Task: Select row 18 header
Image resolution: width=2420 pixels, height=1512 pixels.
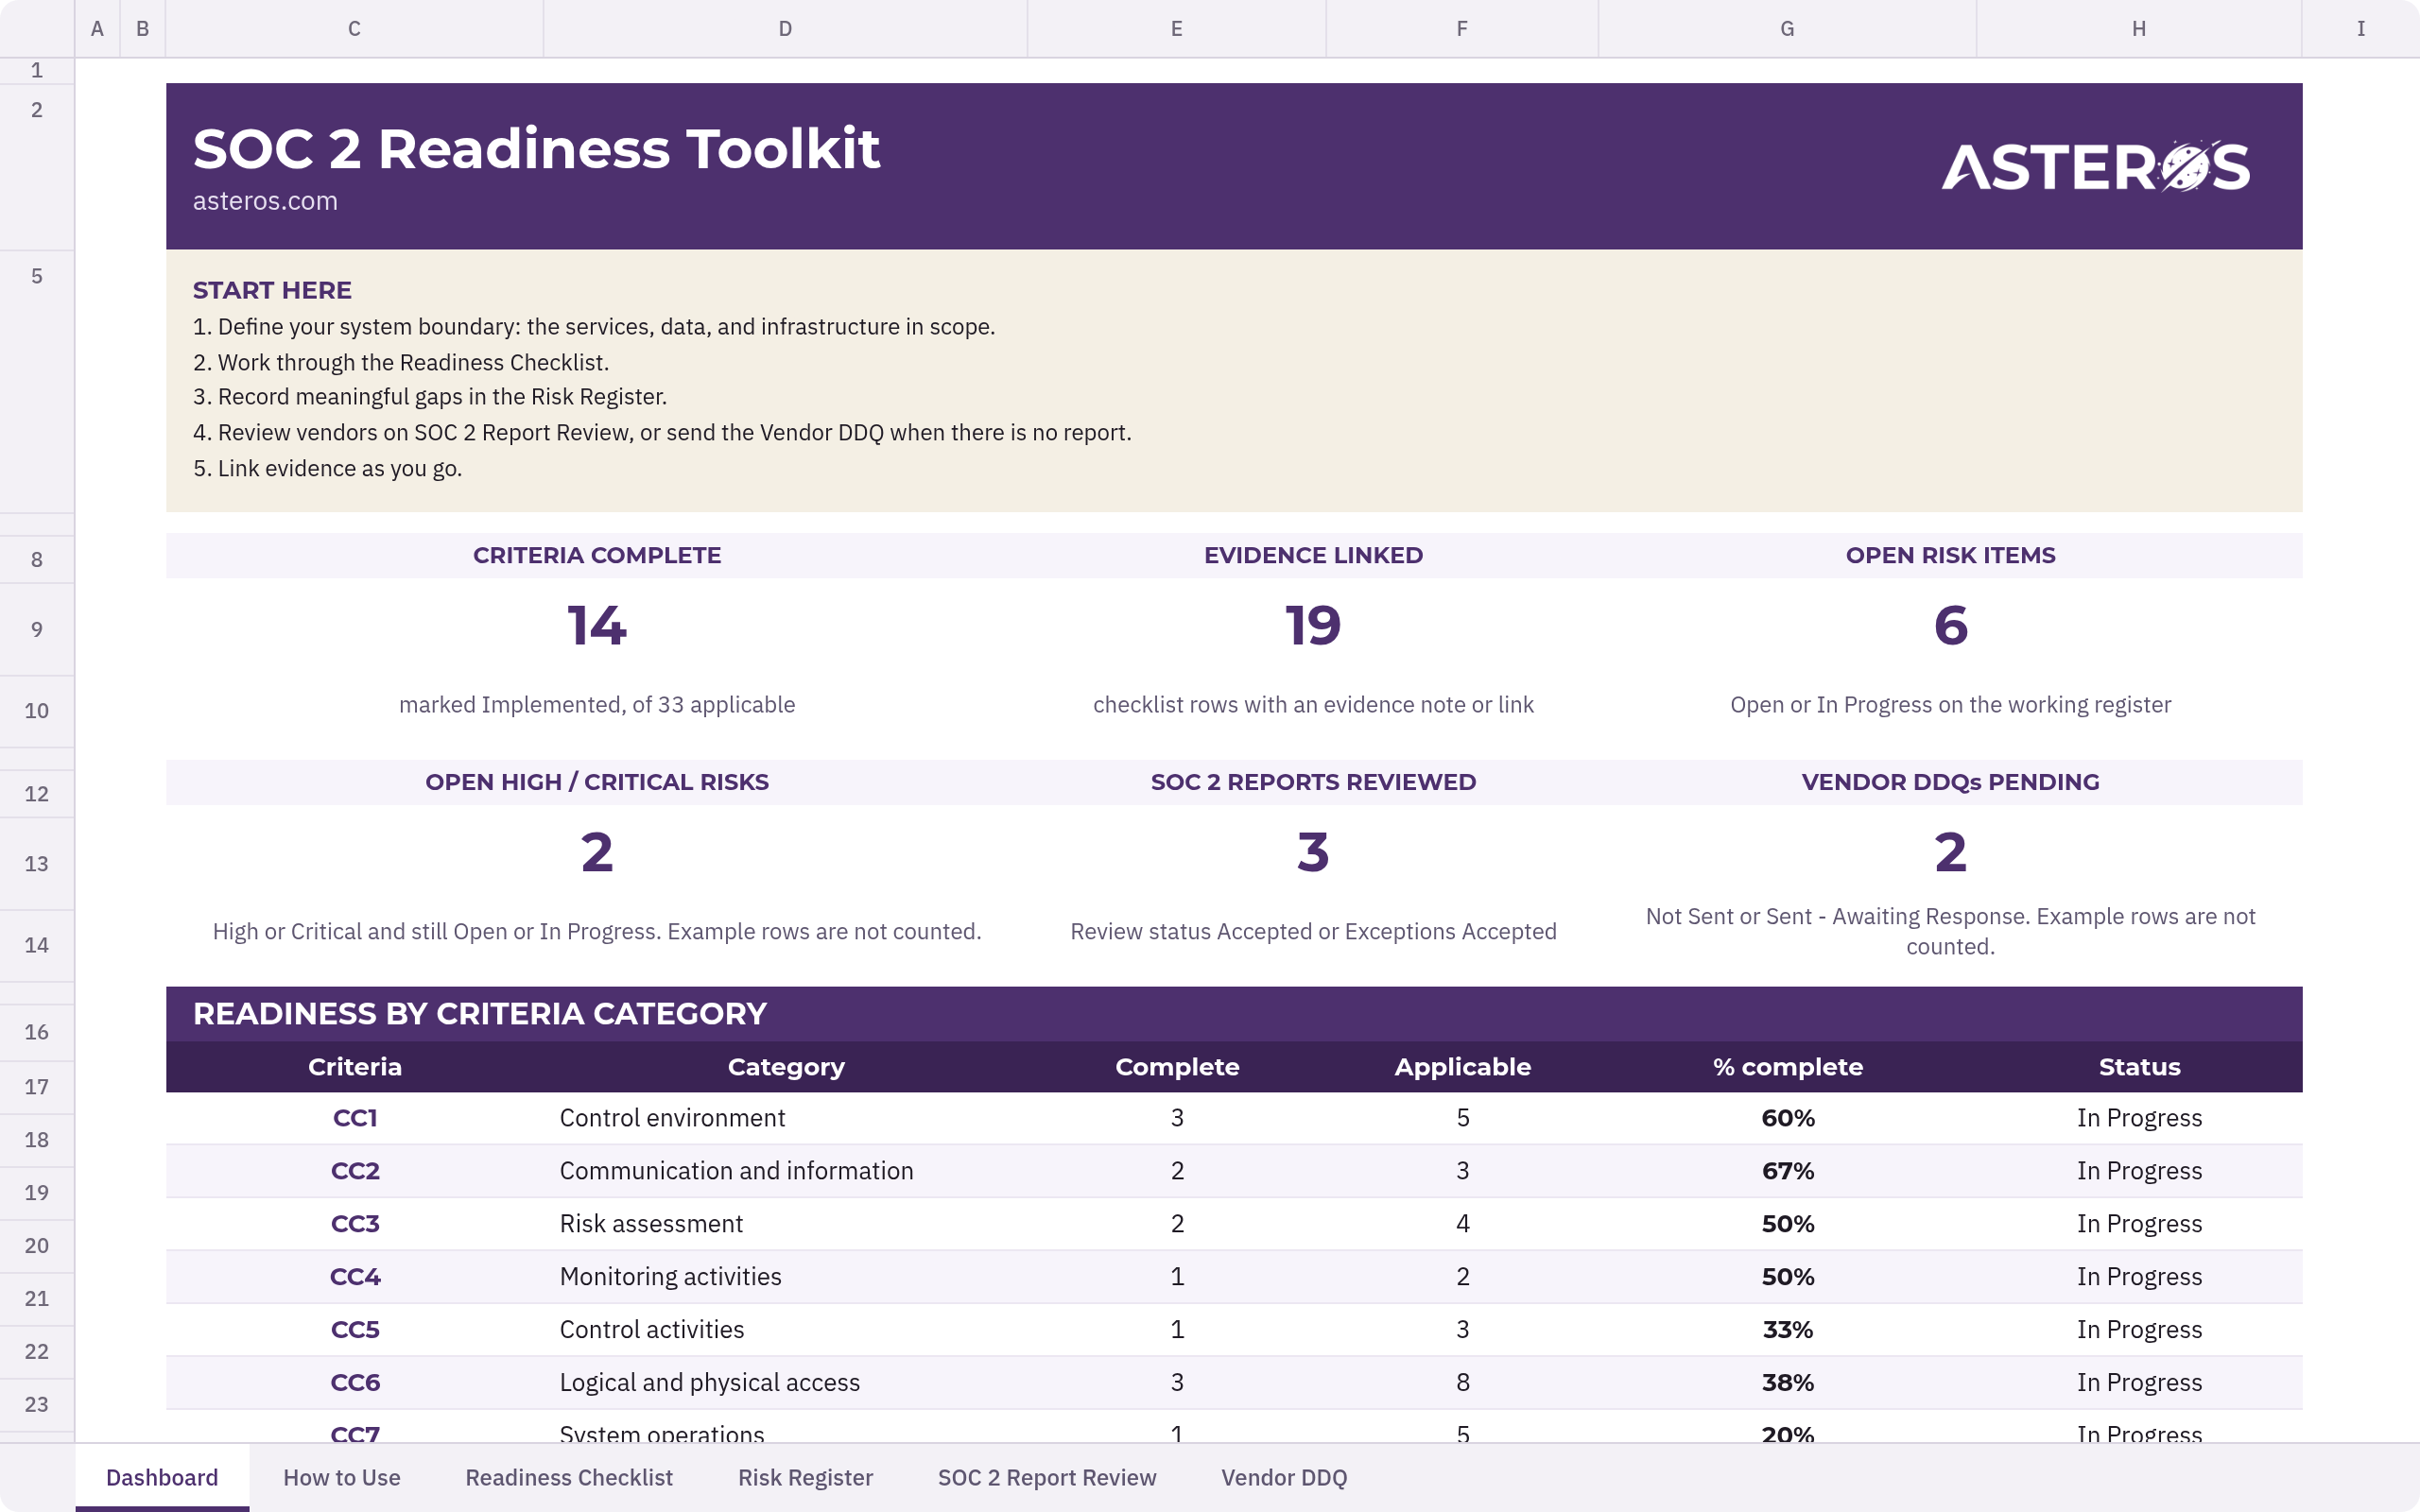Action: (37, 1140)
